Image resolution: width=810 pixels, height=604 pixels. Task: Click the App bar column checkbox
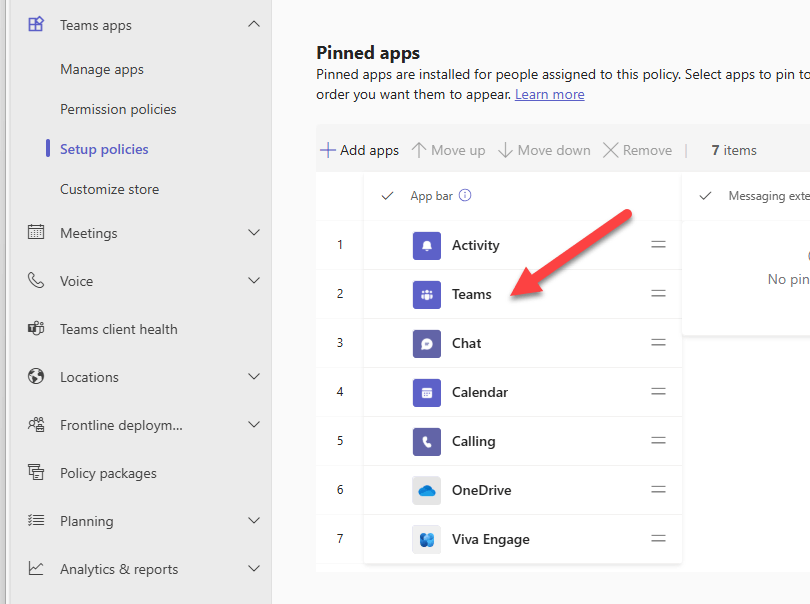(x=386, y=196)
